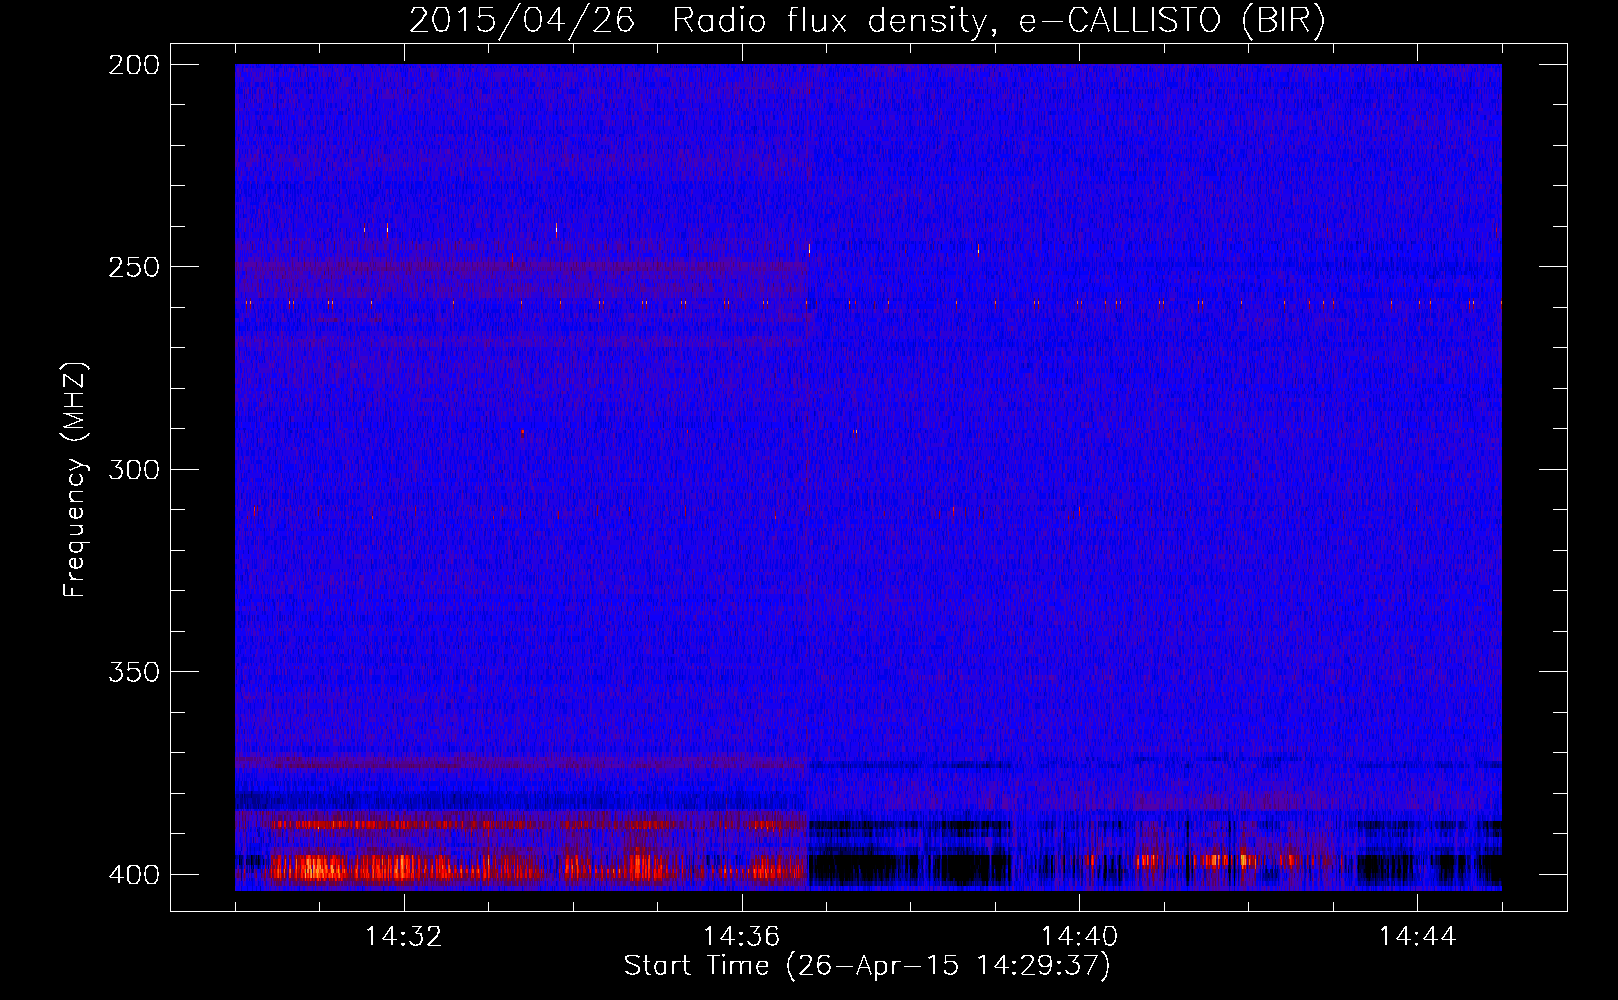Click the "Frequency (MHZ)" axis label
The height and width of the screenshot is (1000, 1618).
75,479
